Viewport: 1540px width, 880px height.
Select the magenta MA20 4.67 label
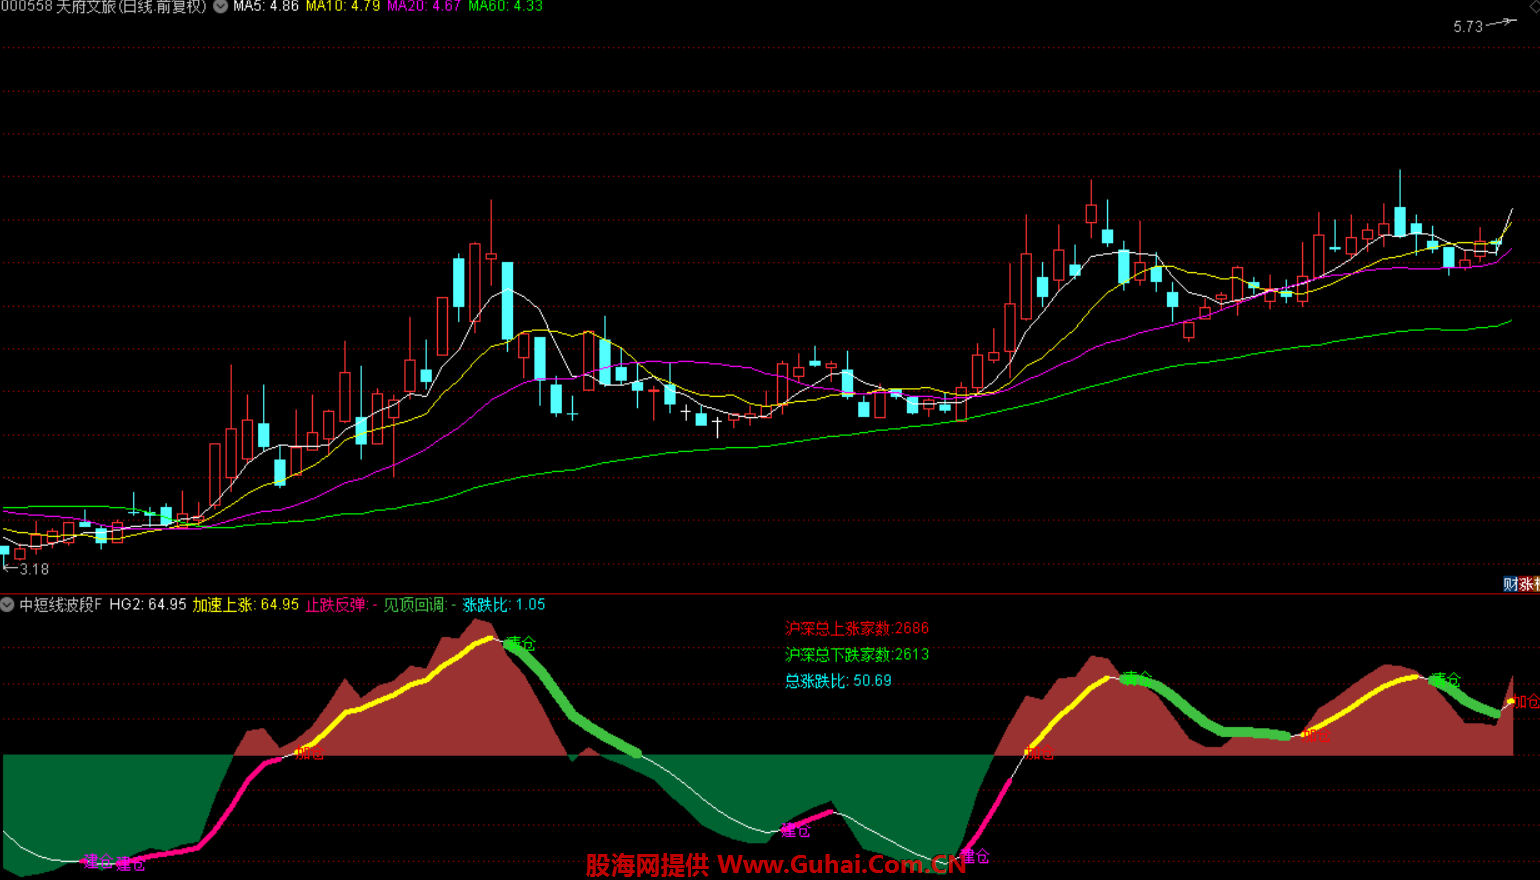coord(424,7)
